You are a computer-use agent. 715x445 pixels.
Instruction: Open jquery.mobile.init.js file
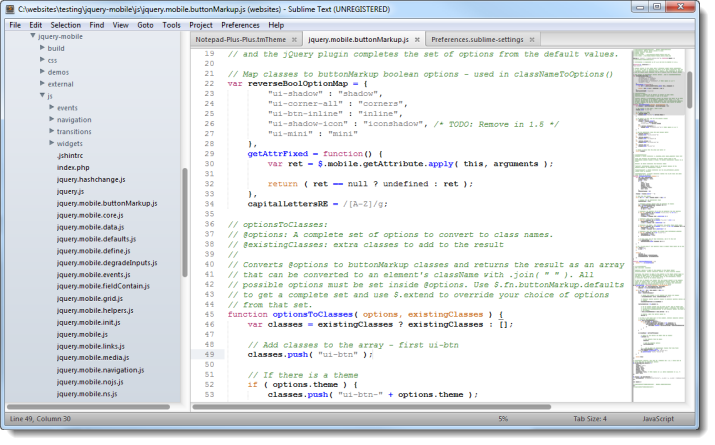click(x=88, y=322)
